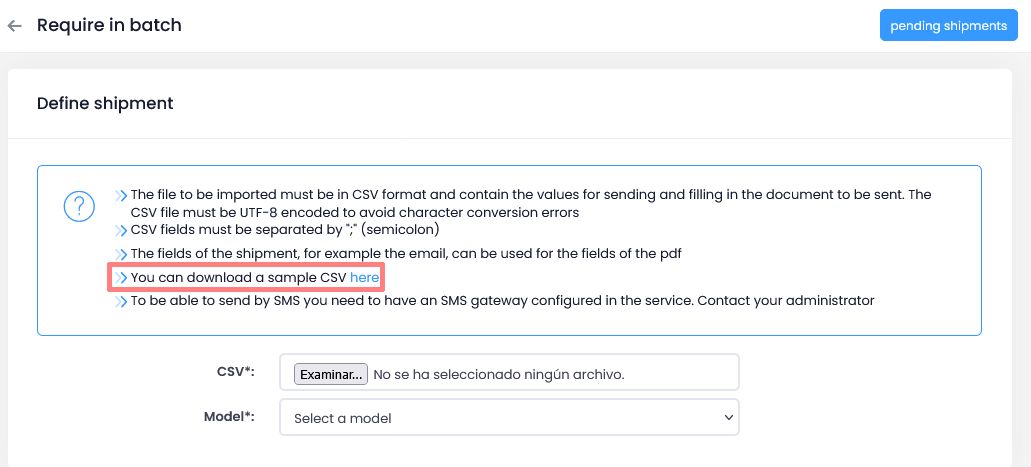Download the sample CSV via 'here' link
This screenshot has width=1031, height=467.
tap(364, 277)
